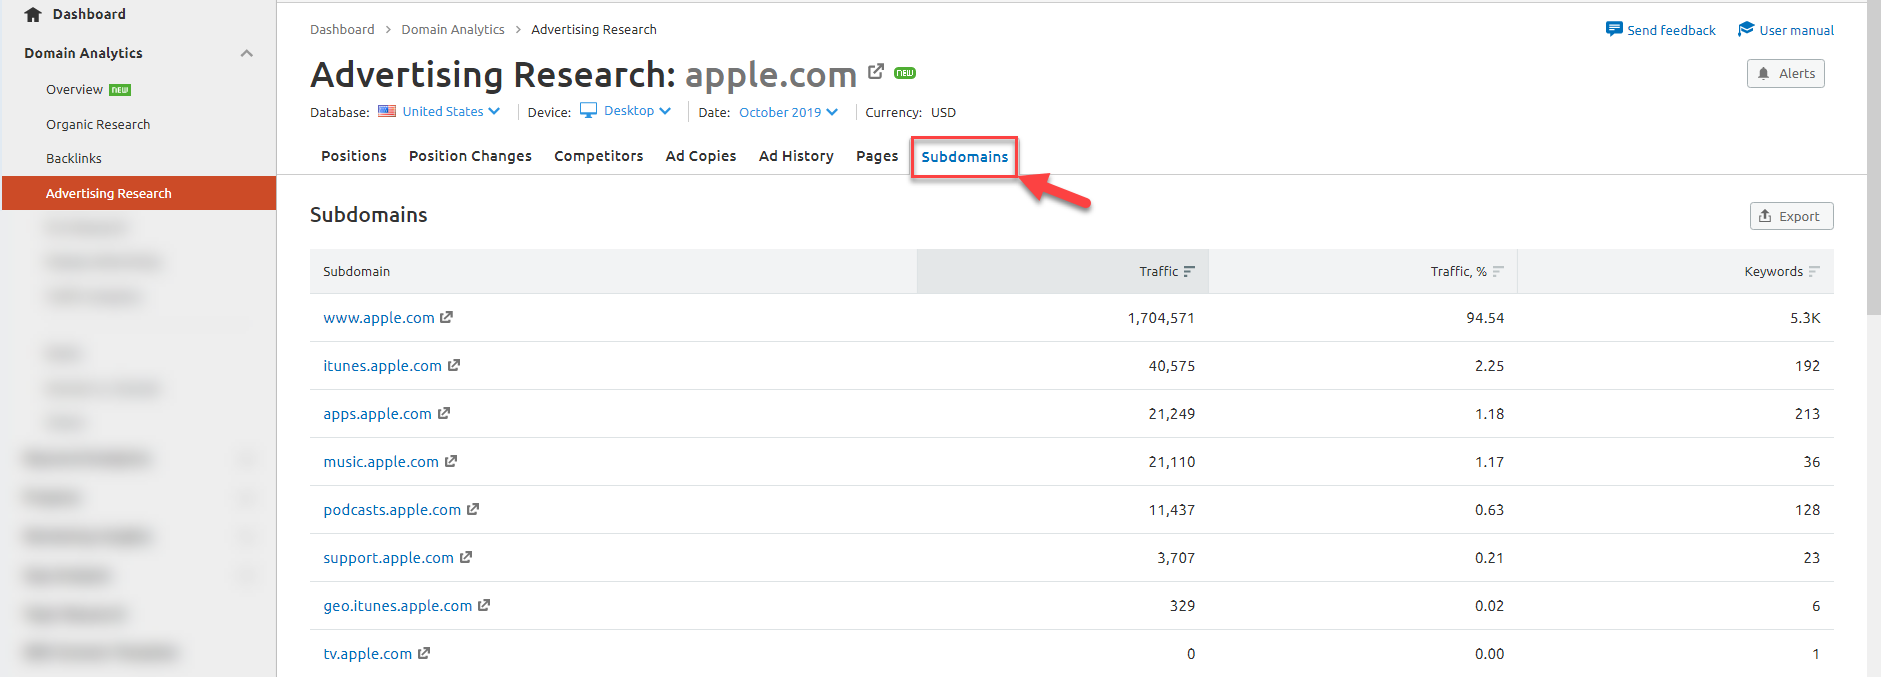The height and width of the screenshot is (677, 1881).
Task: Collapse the Domain Analytics sidebar section
Action: [246, 53]
